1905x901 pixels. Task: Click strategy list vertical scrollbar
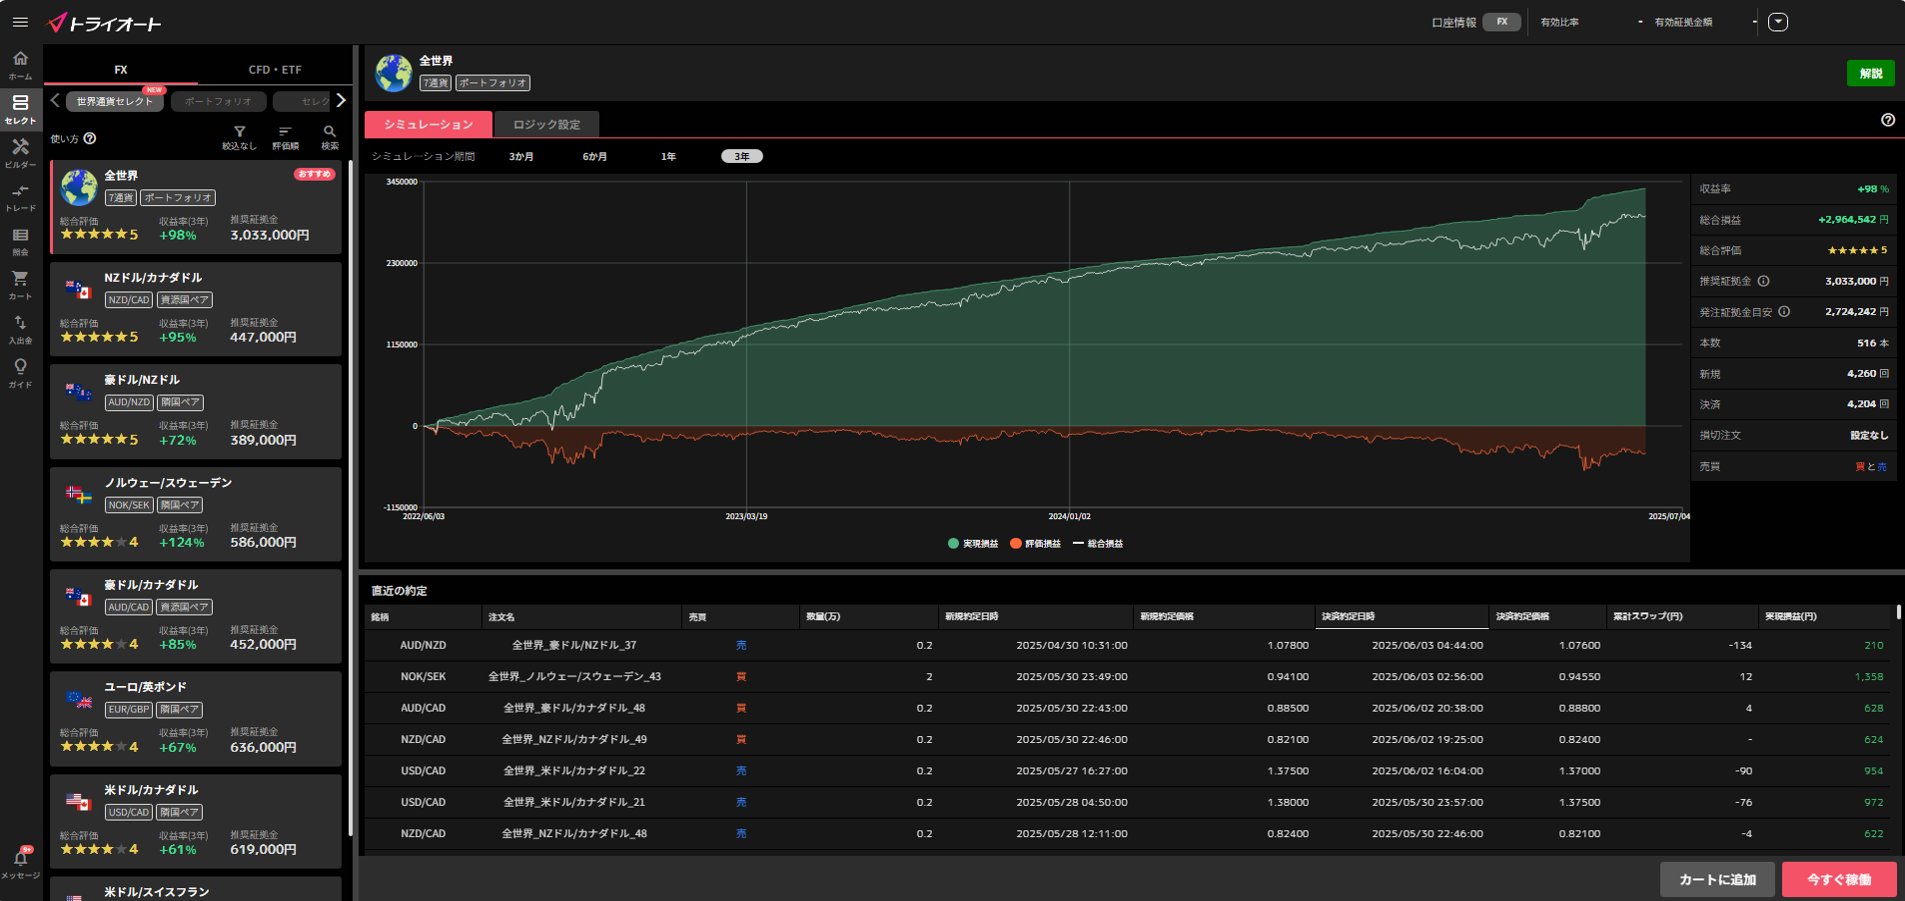pyautogui.click(x=350, y=500)
